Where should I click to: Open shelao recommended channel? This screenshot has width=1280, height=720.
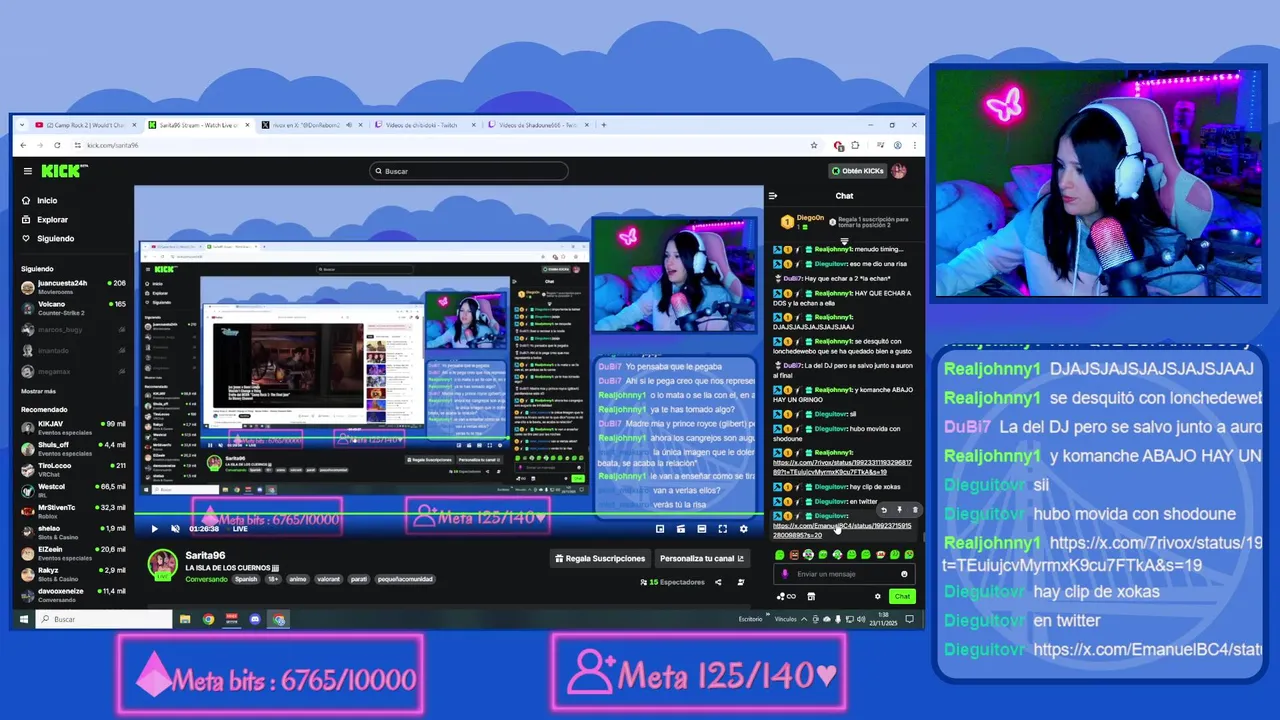click(74, 532)
